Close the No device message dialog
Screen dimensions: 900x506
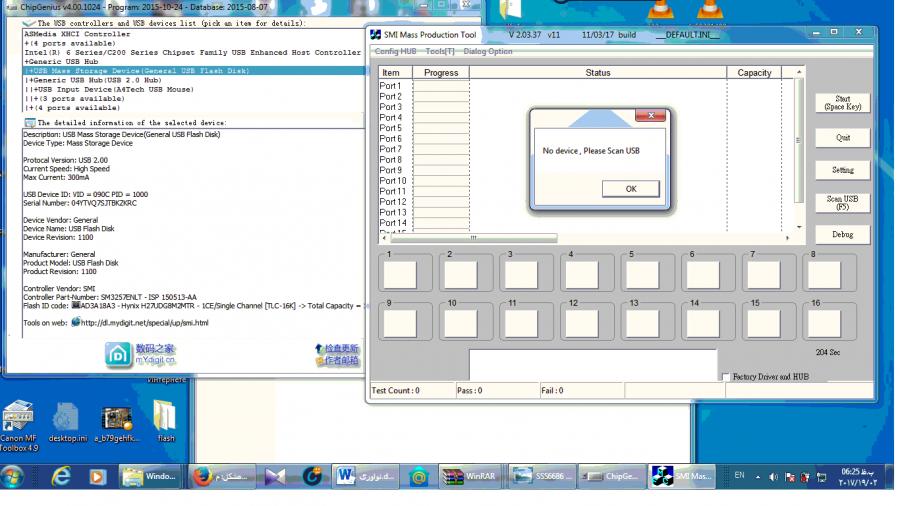point(650,115)
